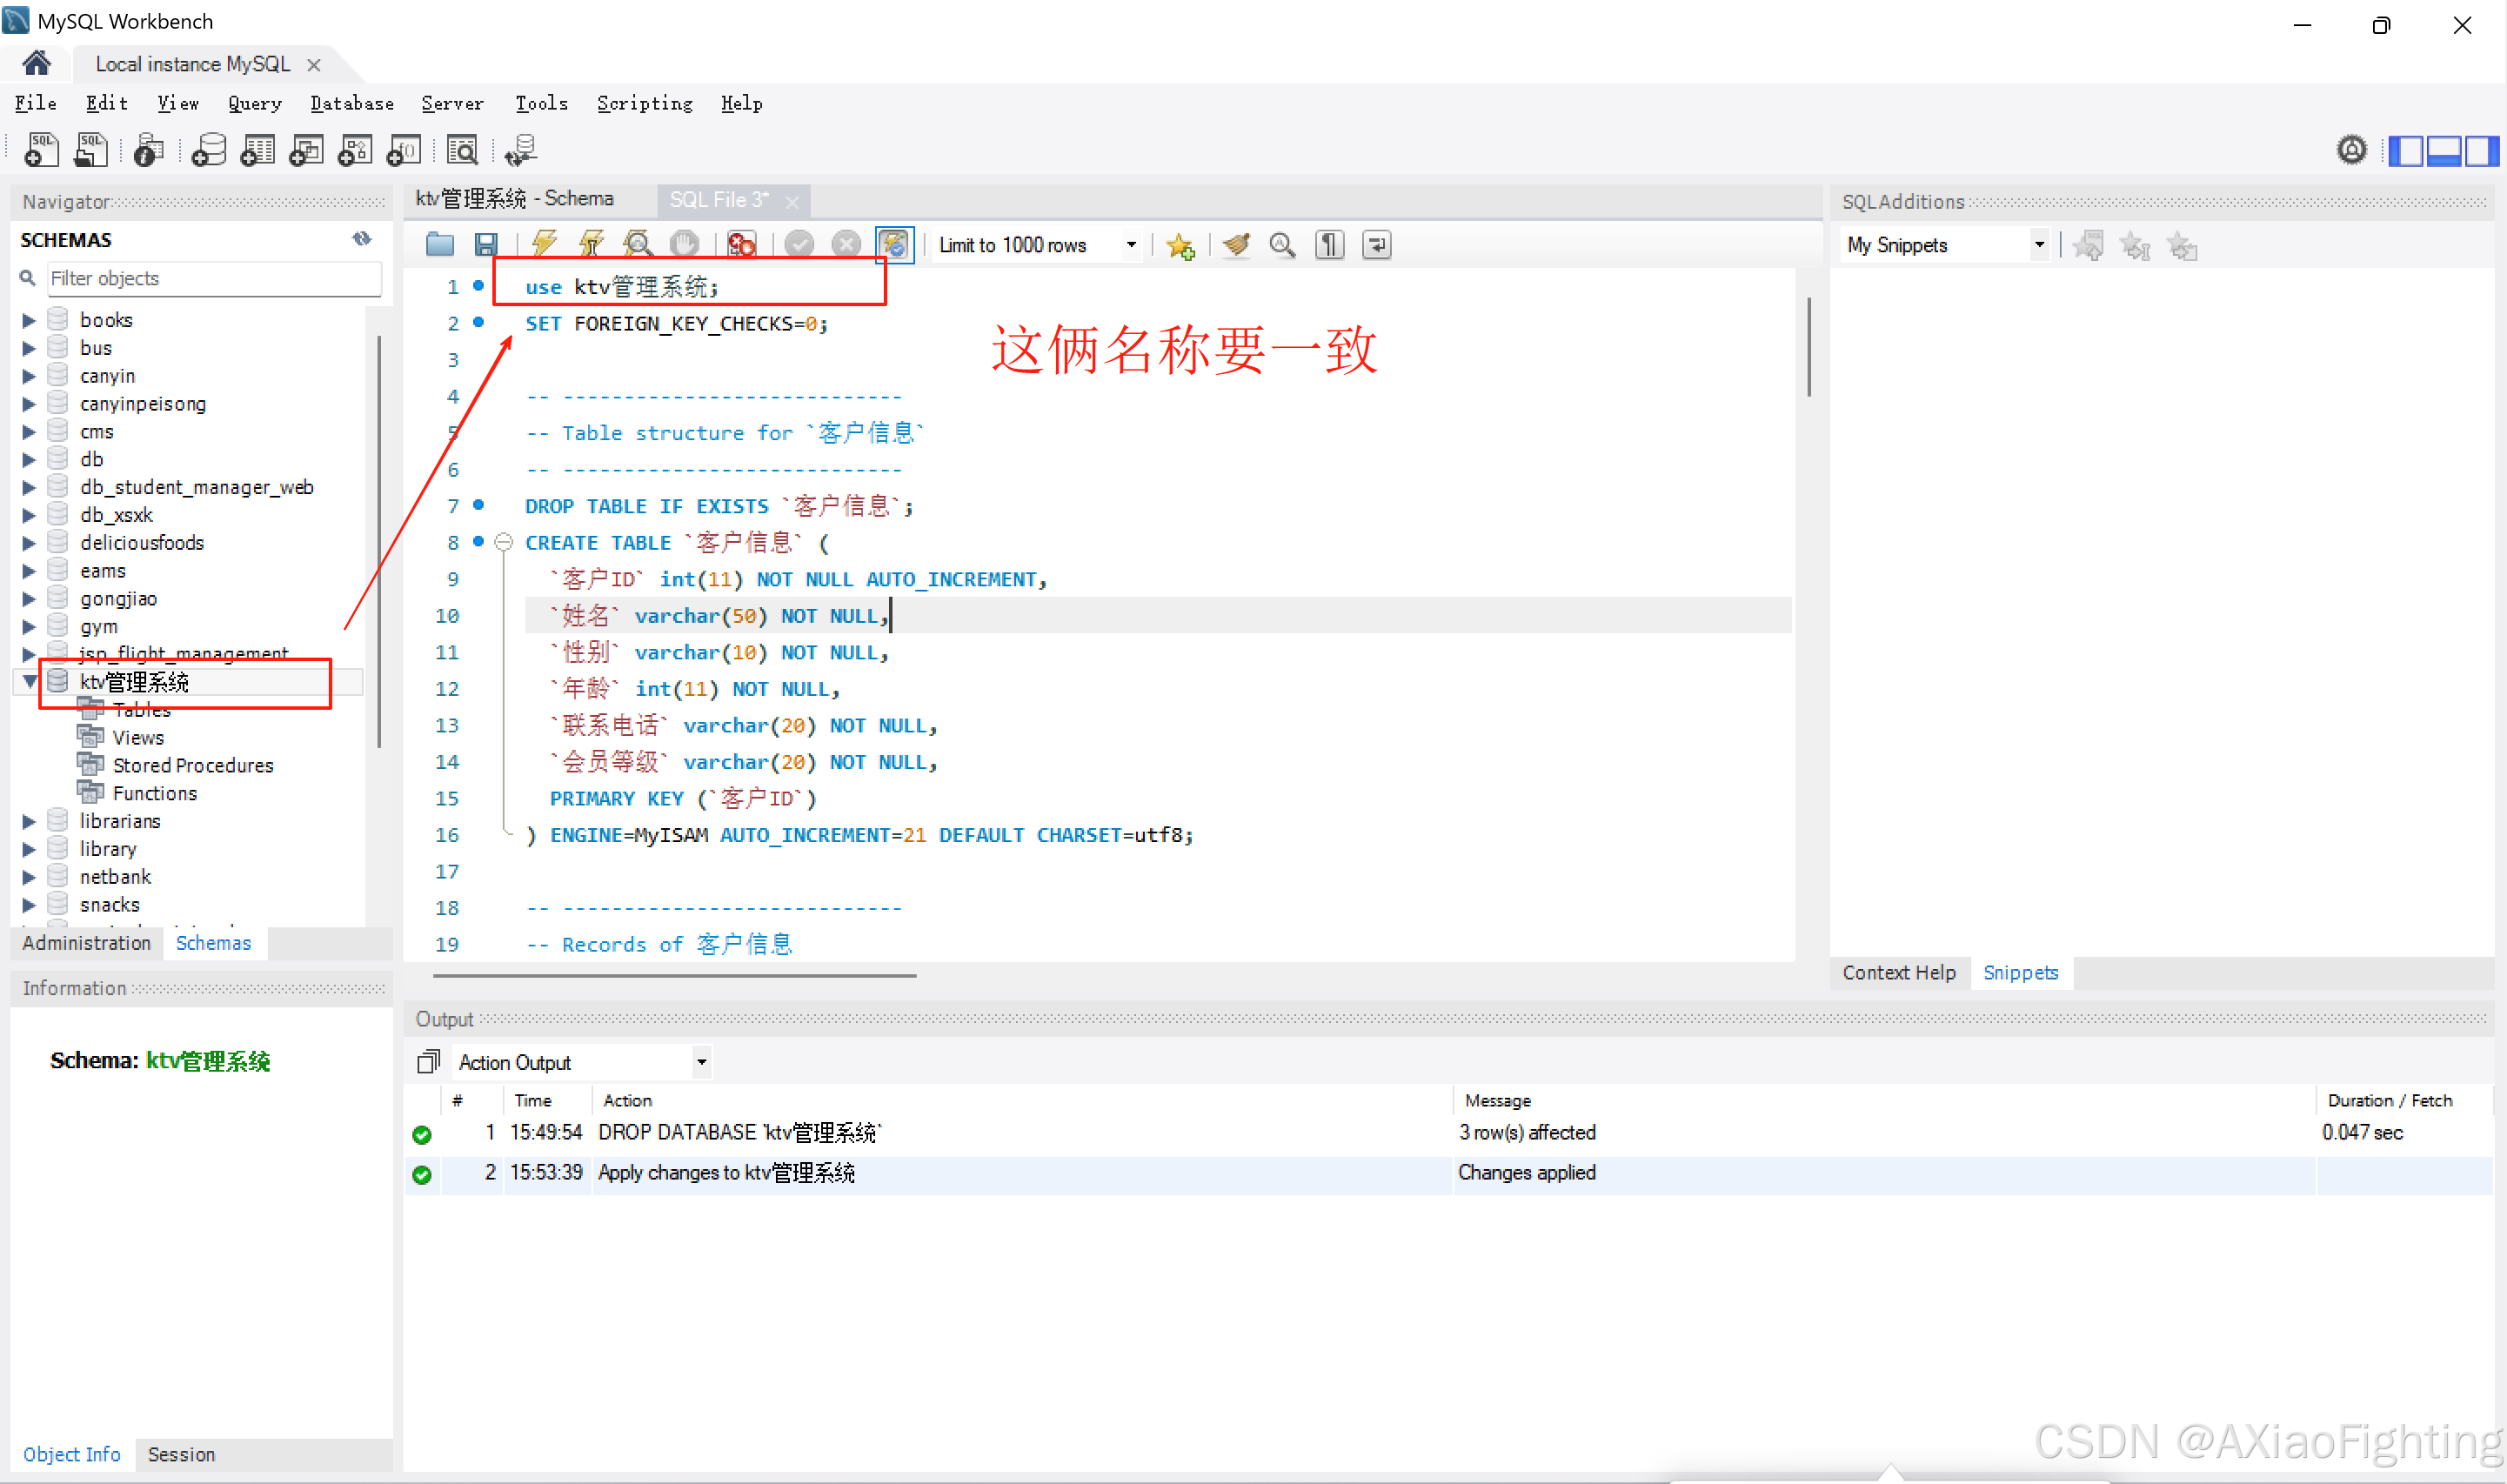
Task: Click the Save SQL script icon
Action: 486,244
